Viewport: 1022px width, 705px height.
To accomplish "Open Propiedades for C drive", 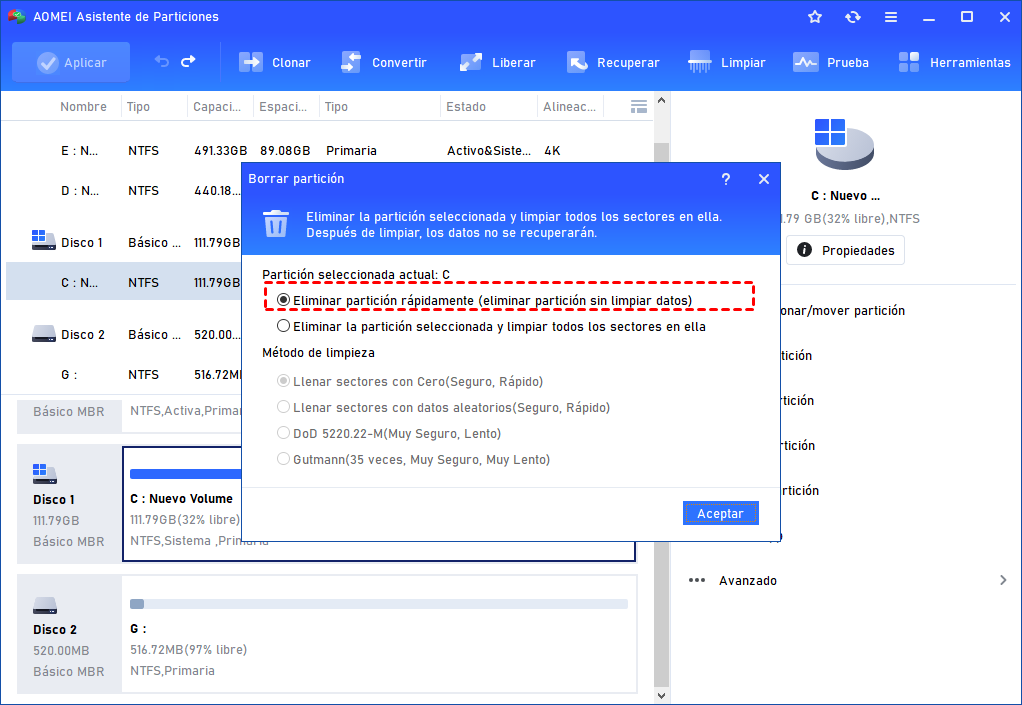I will pyautogui.click(x=845, y=250).
